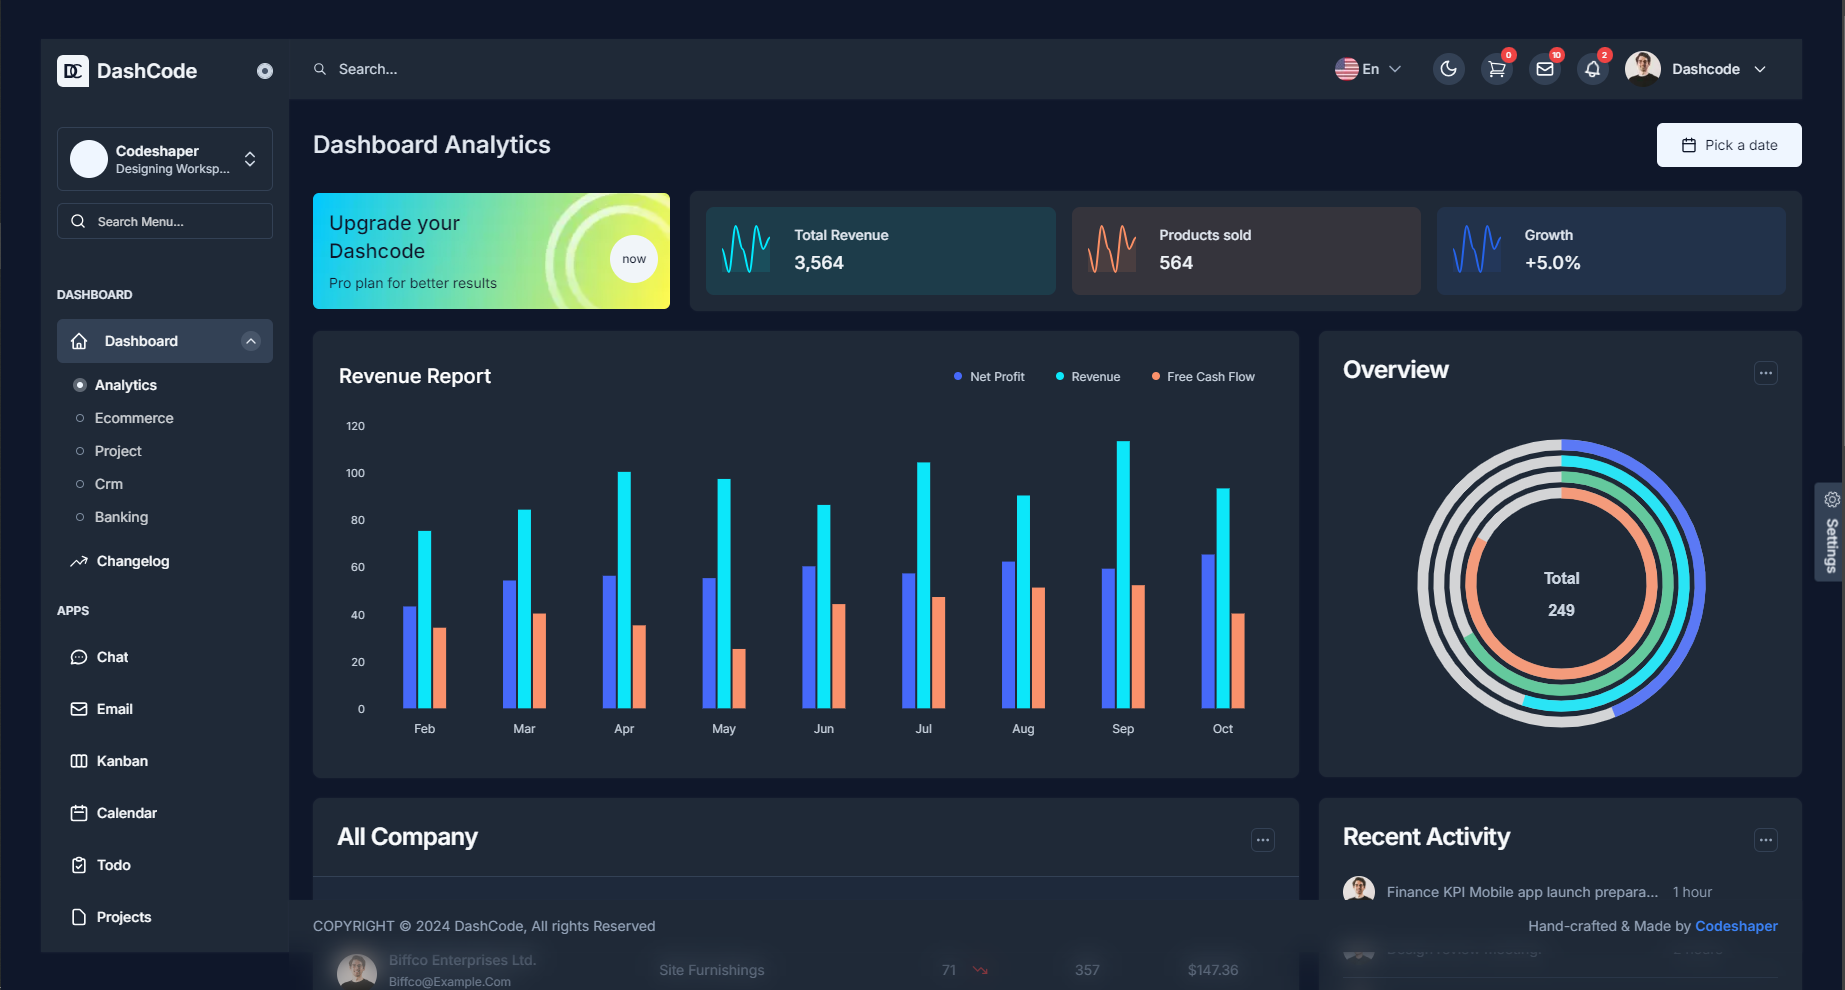Image resolution: width=1845 pixels, height=990 pixels.
Task: Click the Project radio bullet
Action: coord(80,451)
